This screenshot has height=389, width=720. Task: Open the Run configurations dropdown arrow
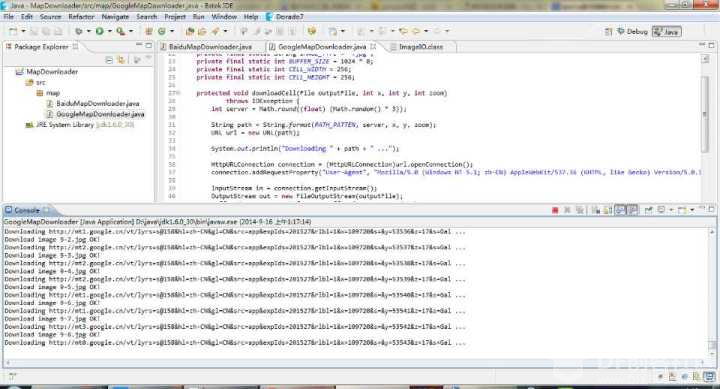pyautogui.click(x=110, y=31)
